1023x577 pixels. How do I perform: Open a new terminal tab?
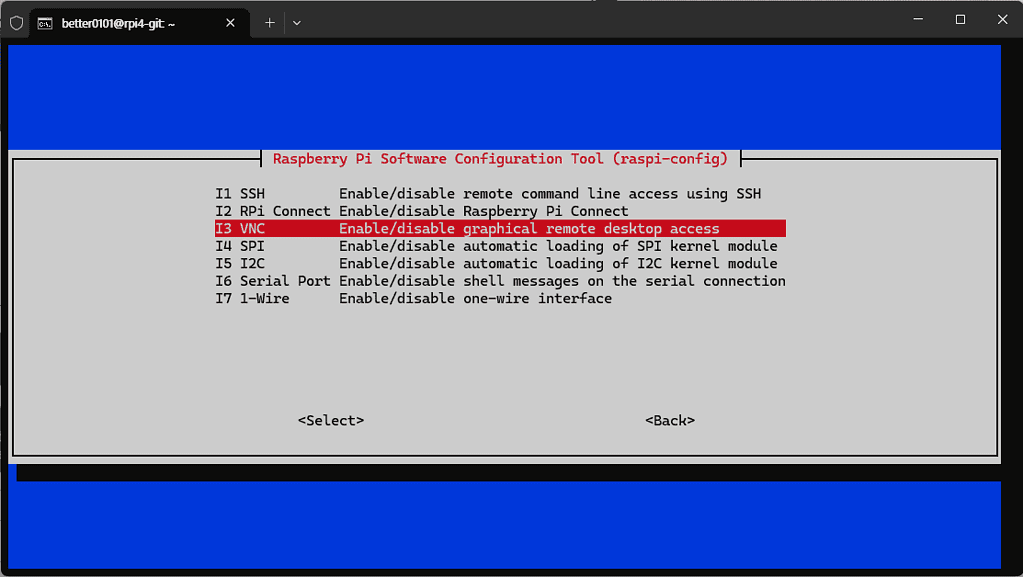pos(269,22)
